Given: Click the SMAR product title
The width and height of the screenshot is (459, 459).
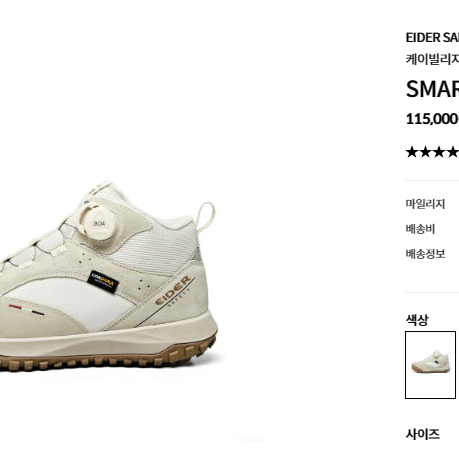Looking at the screenshot, I should pos(432,89).
